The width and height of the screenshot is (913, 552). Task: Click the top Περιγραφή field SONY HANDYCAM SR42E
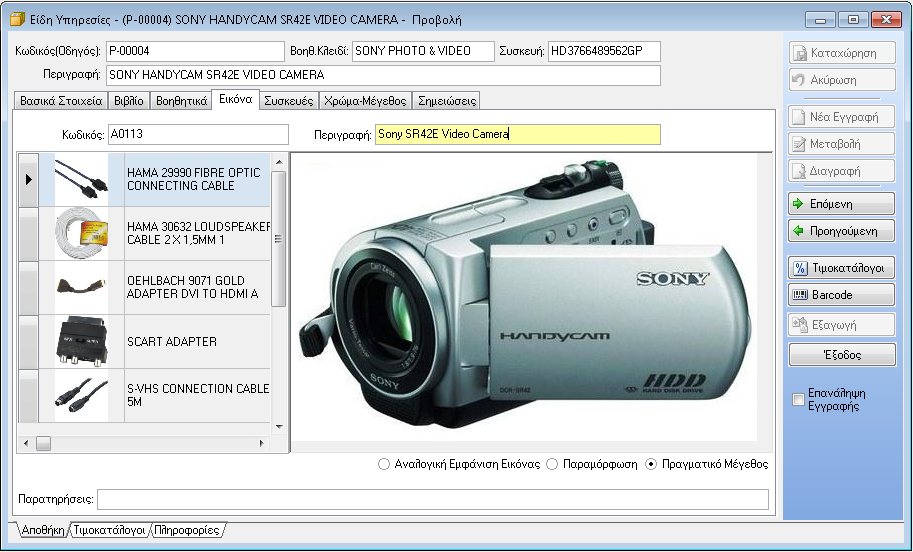(x=384, y=75)
